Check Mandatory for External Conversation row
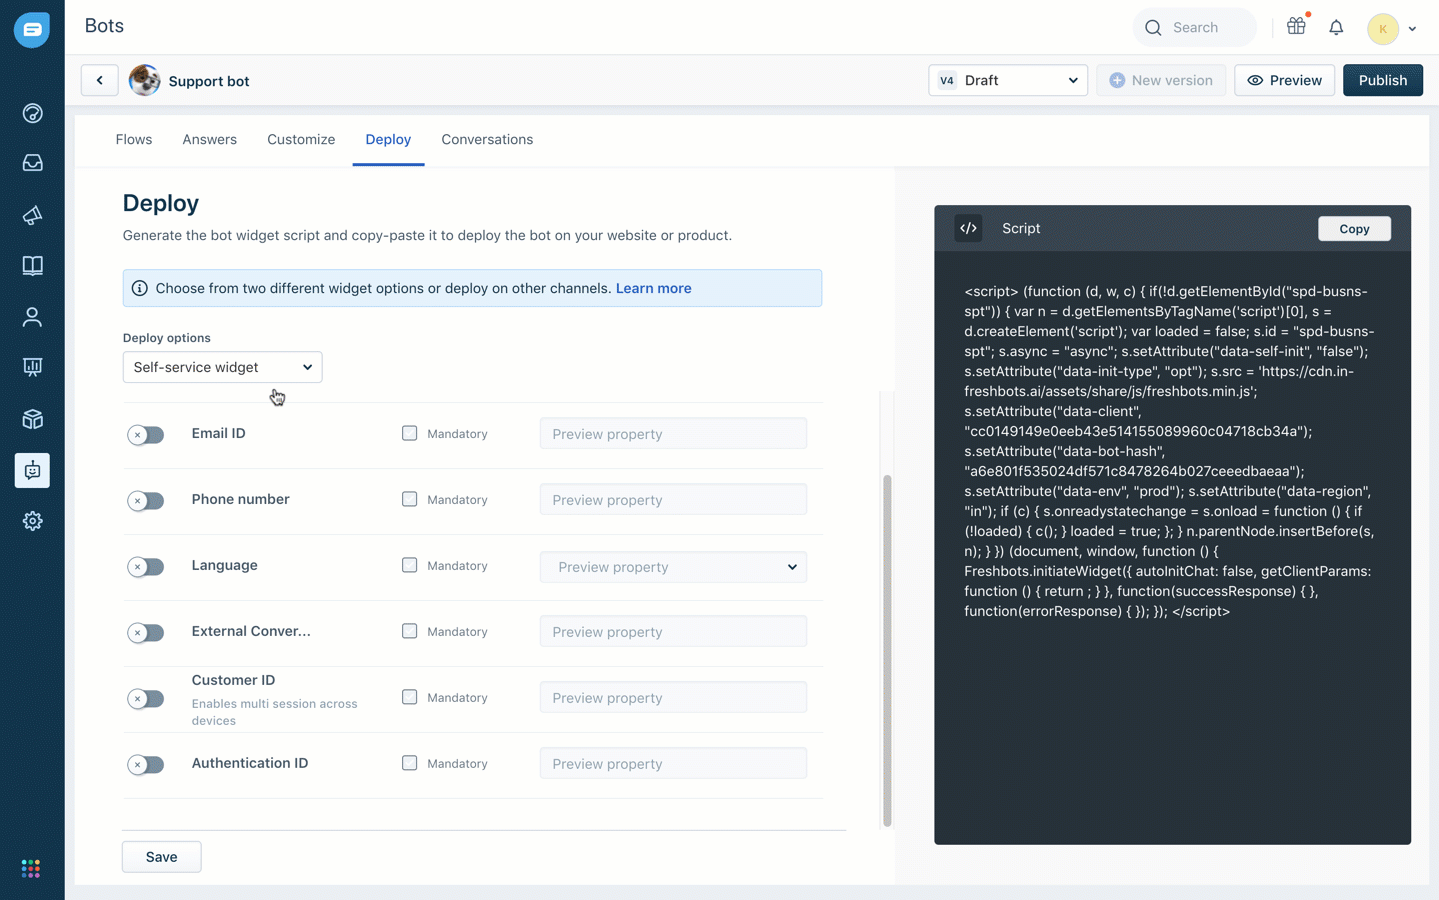 click(x=409, y=631)
